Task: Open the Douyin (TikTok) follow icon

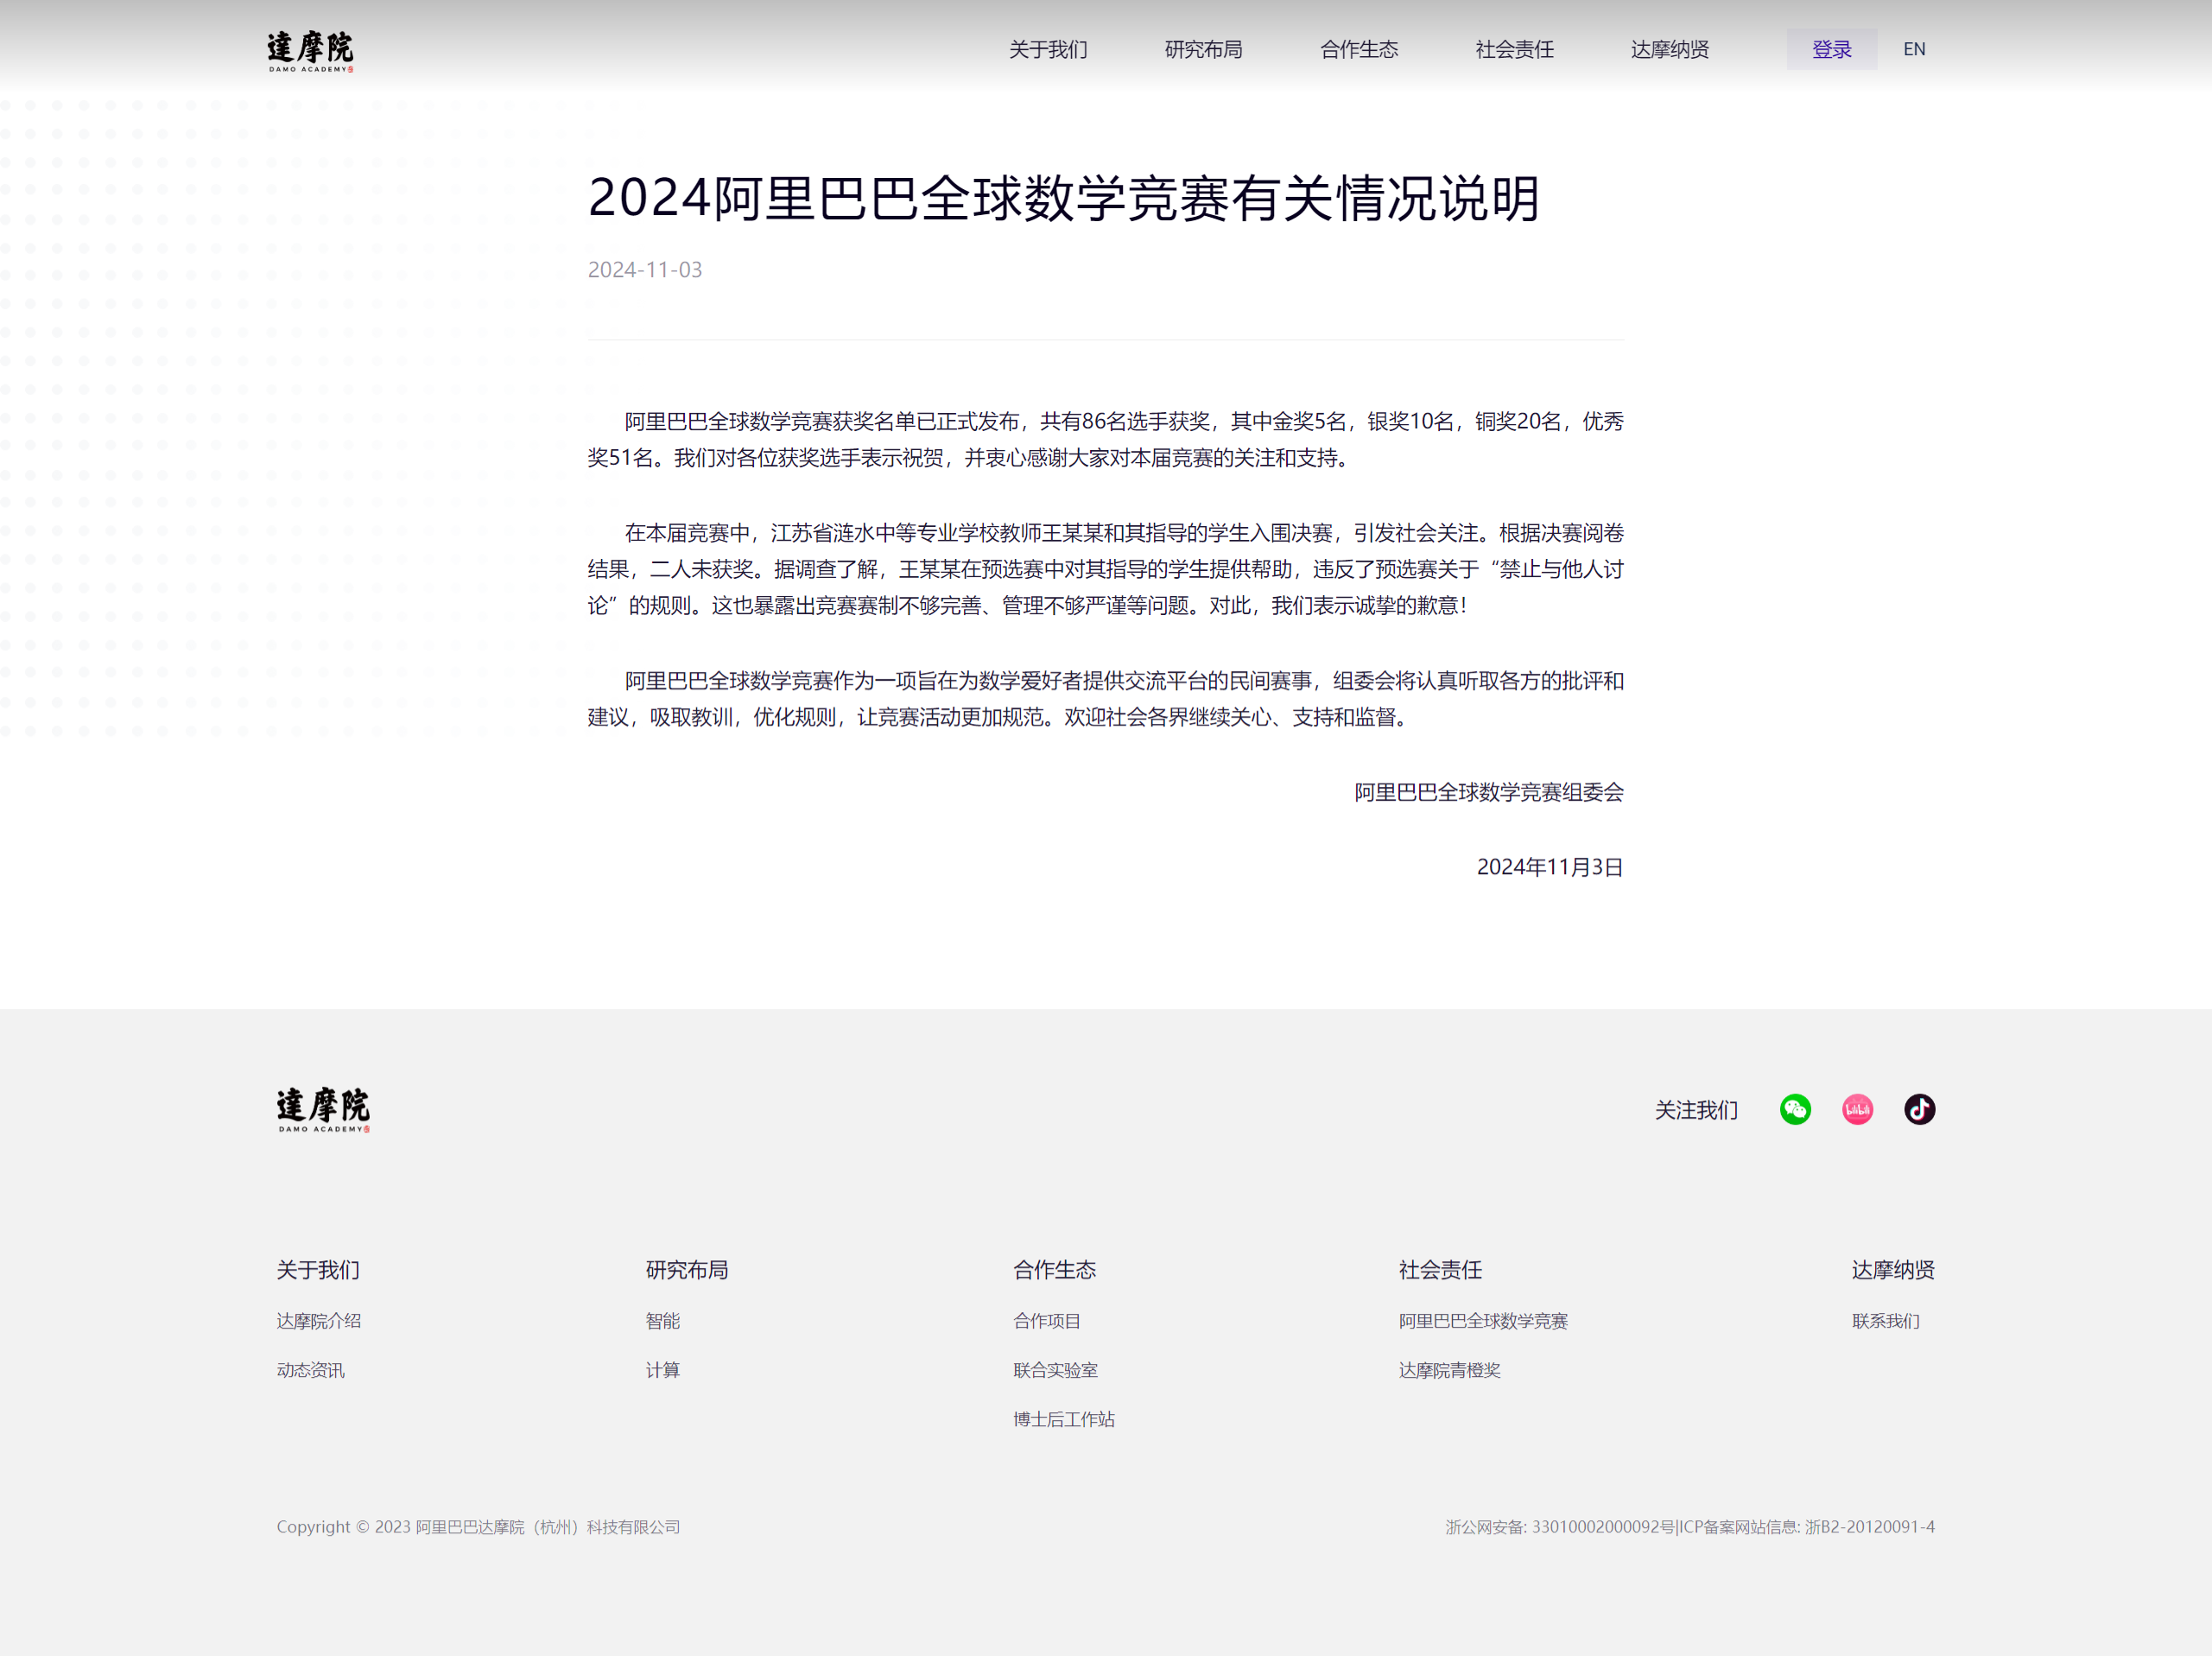Action: tap(1919, 1109)
